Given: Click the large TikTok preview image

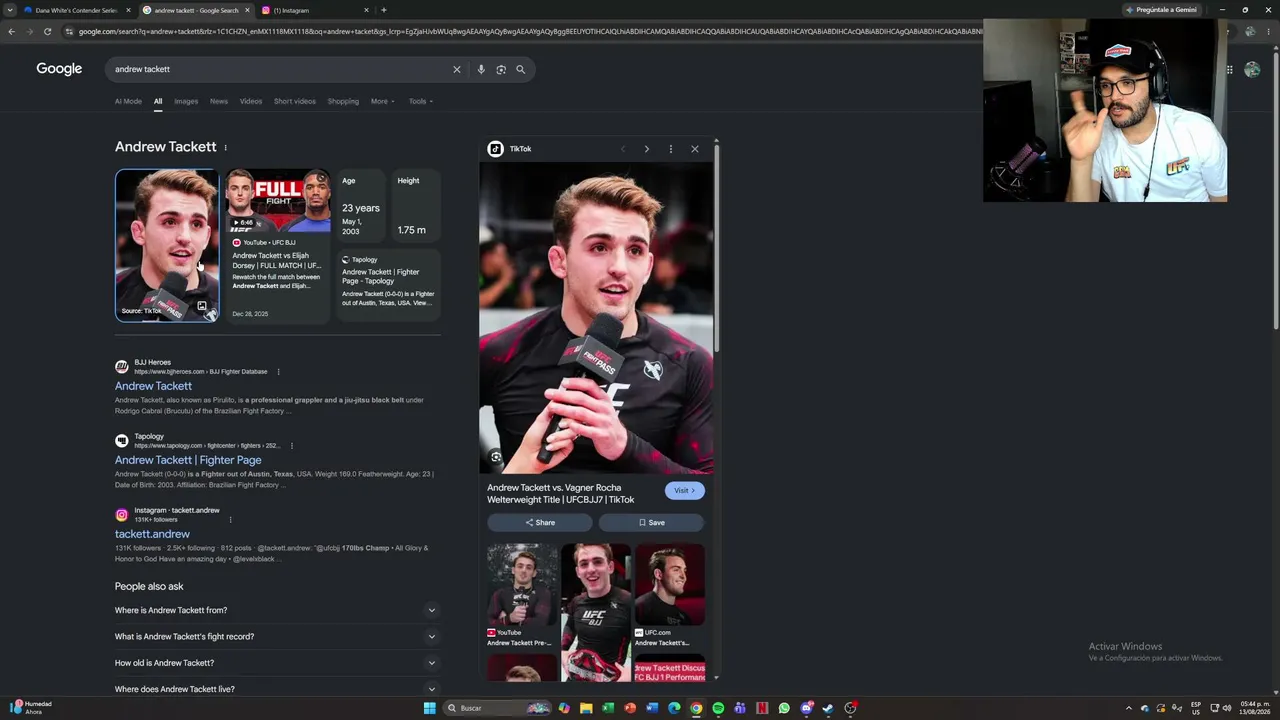Looking at the screenshot, I should pyautogui.click(x=596, y=318).
